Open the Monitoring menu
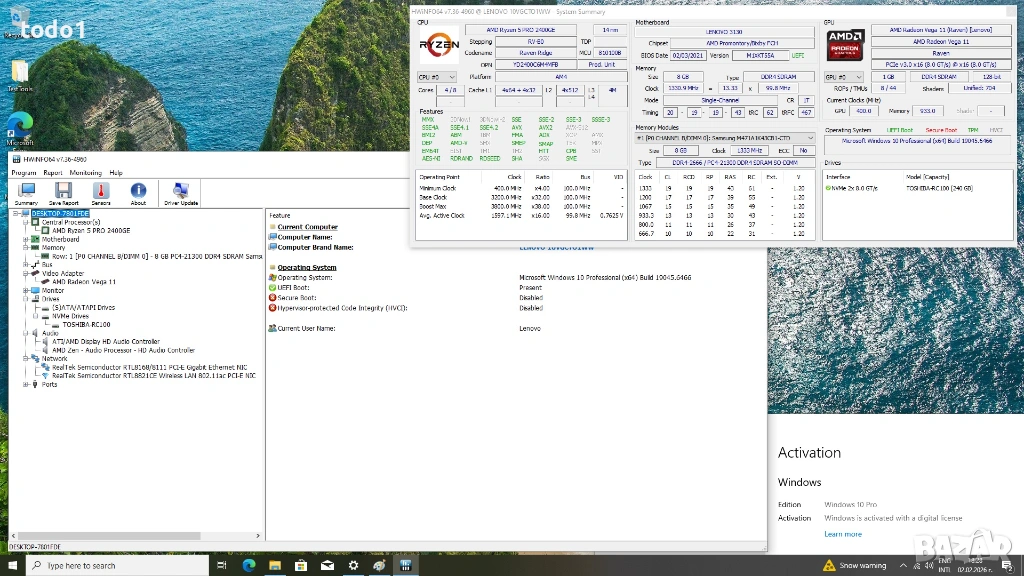 pos(85,173)
